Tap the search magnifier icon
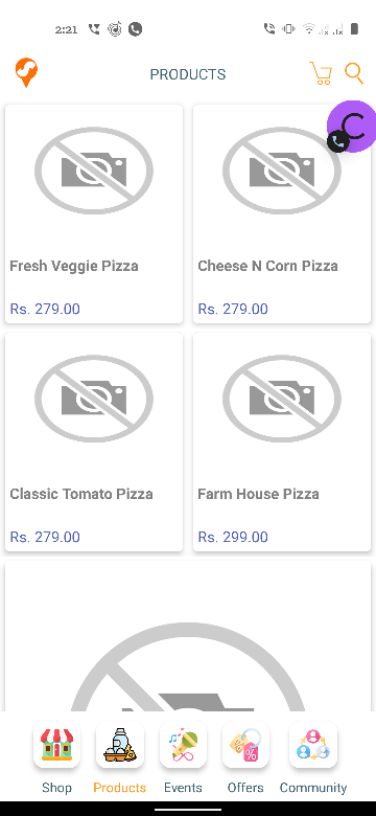 pos(354,73)
